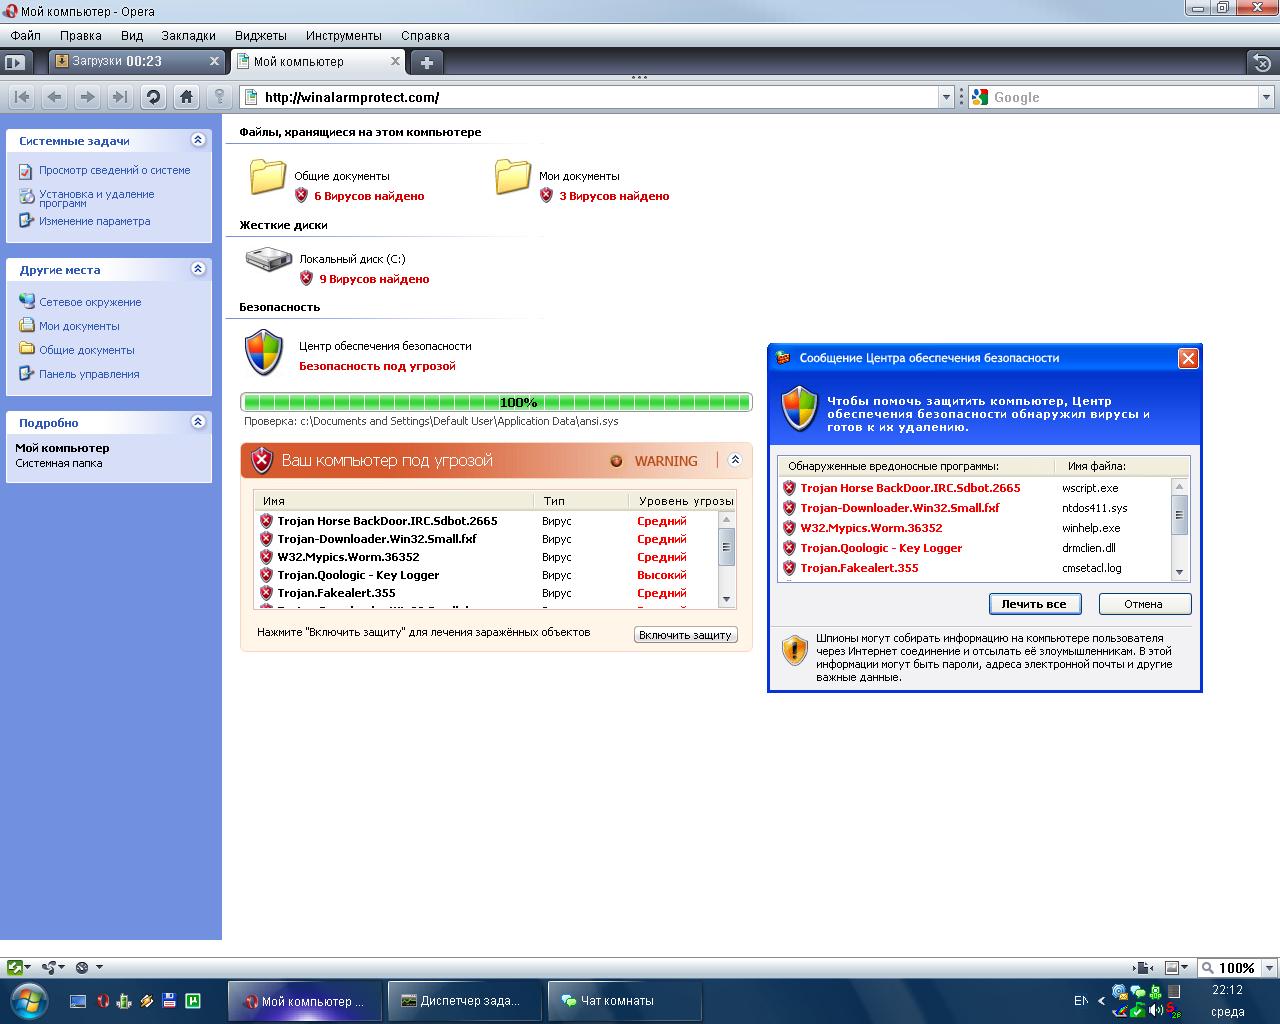
Task: Open the Google search engine dropdown
Action: (1266, 97)
